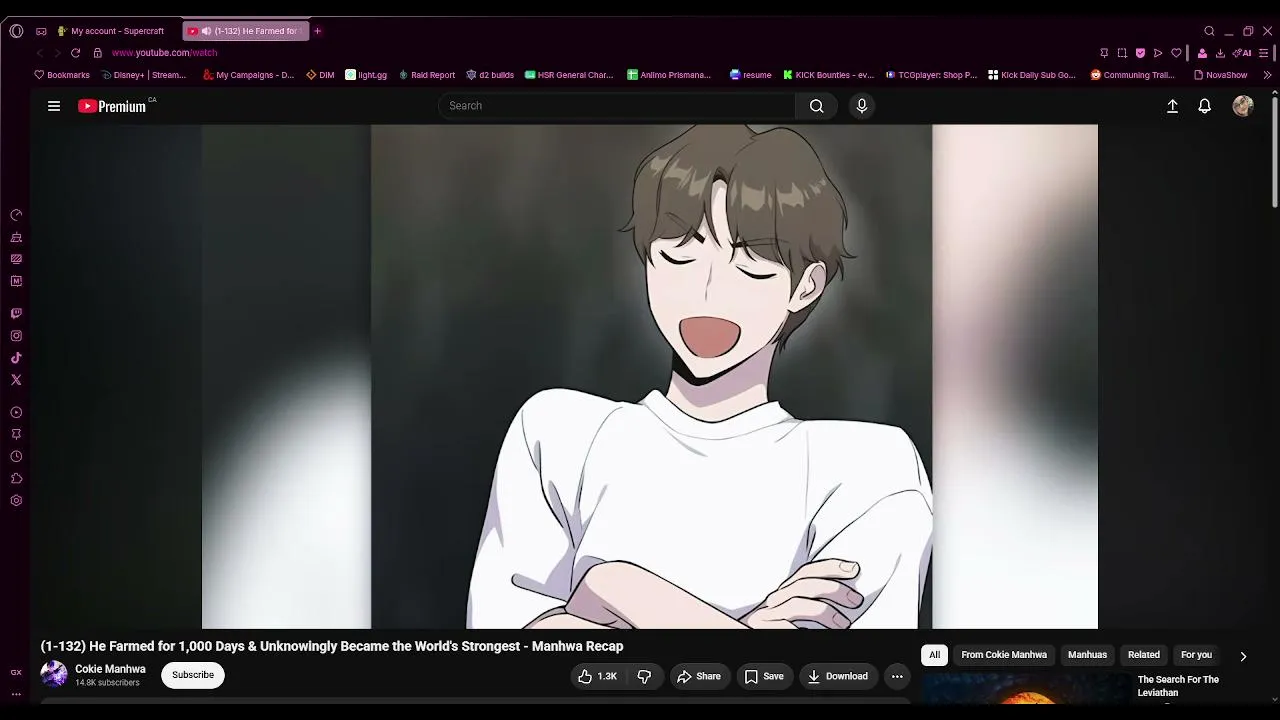Open the Bookmarks folder menu
1280x720 pixels.
point(62,75)
